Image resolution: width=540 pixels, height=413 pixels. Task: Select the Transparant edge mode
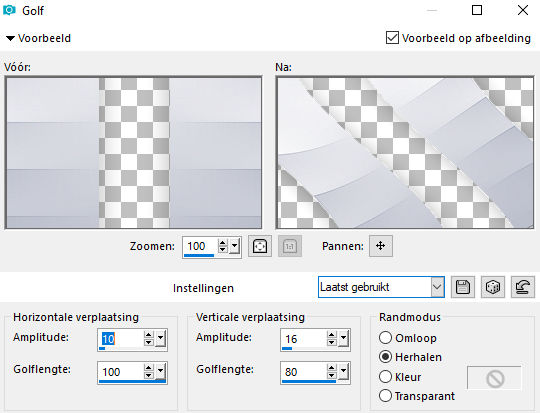point(385,396)
